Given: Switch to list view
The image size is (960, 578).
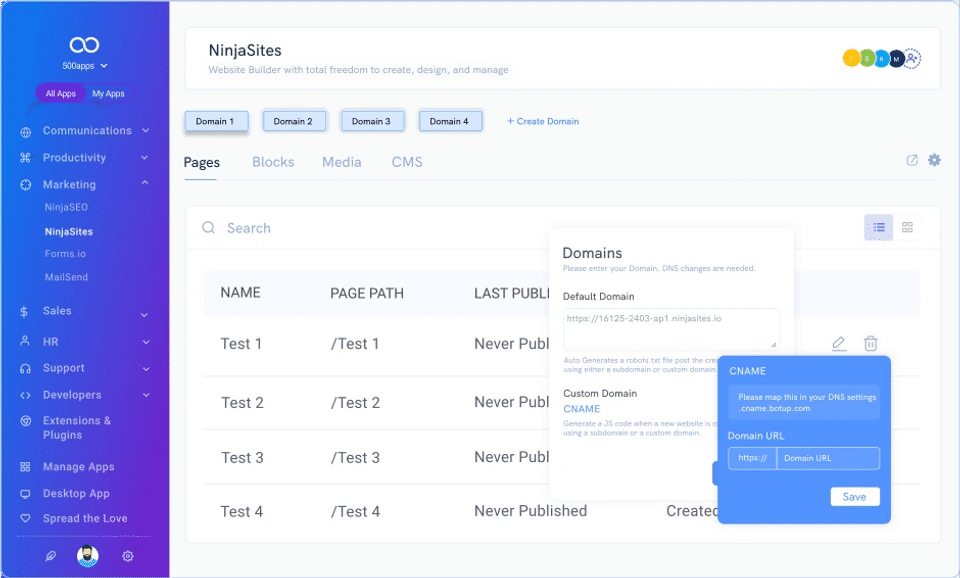Looking at the screenshot, I should (x=879, y=227).
